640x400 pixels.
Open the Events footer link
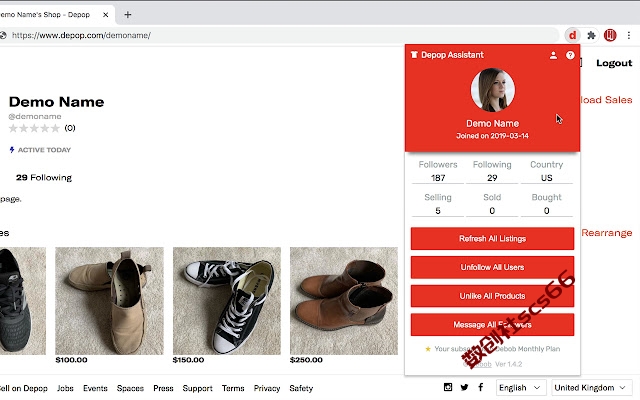(95, 388)
